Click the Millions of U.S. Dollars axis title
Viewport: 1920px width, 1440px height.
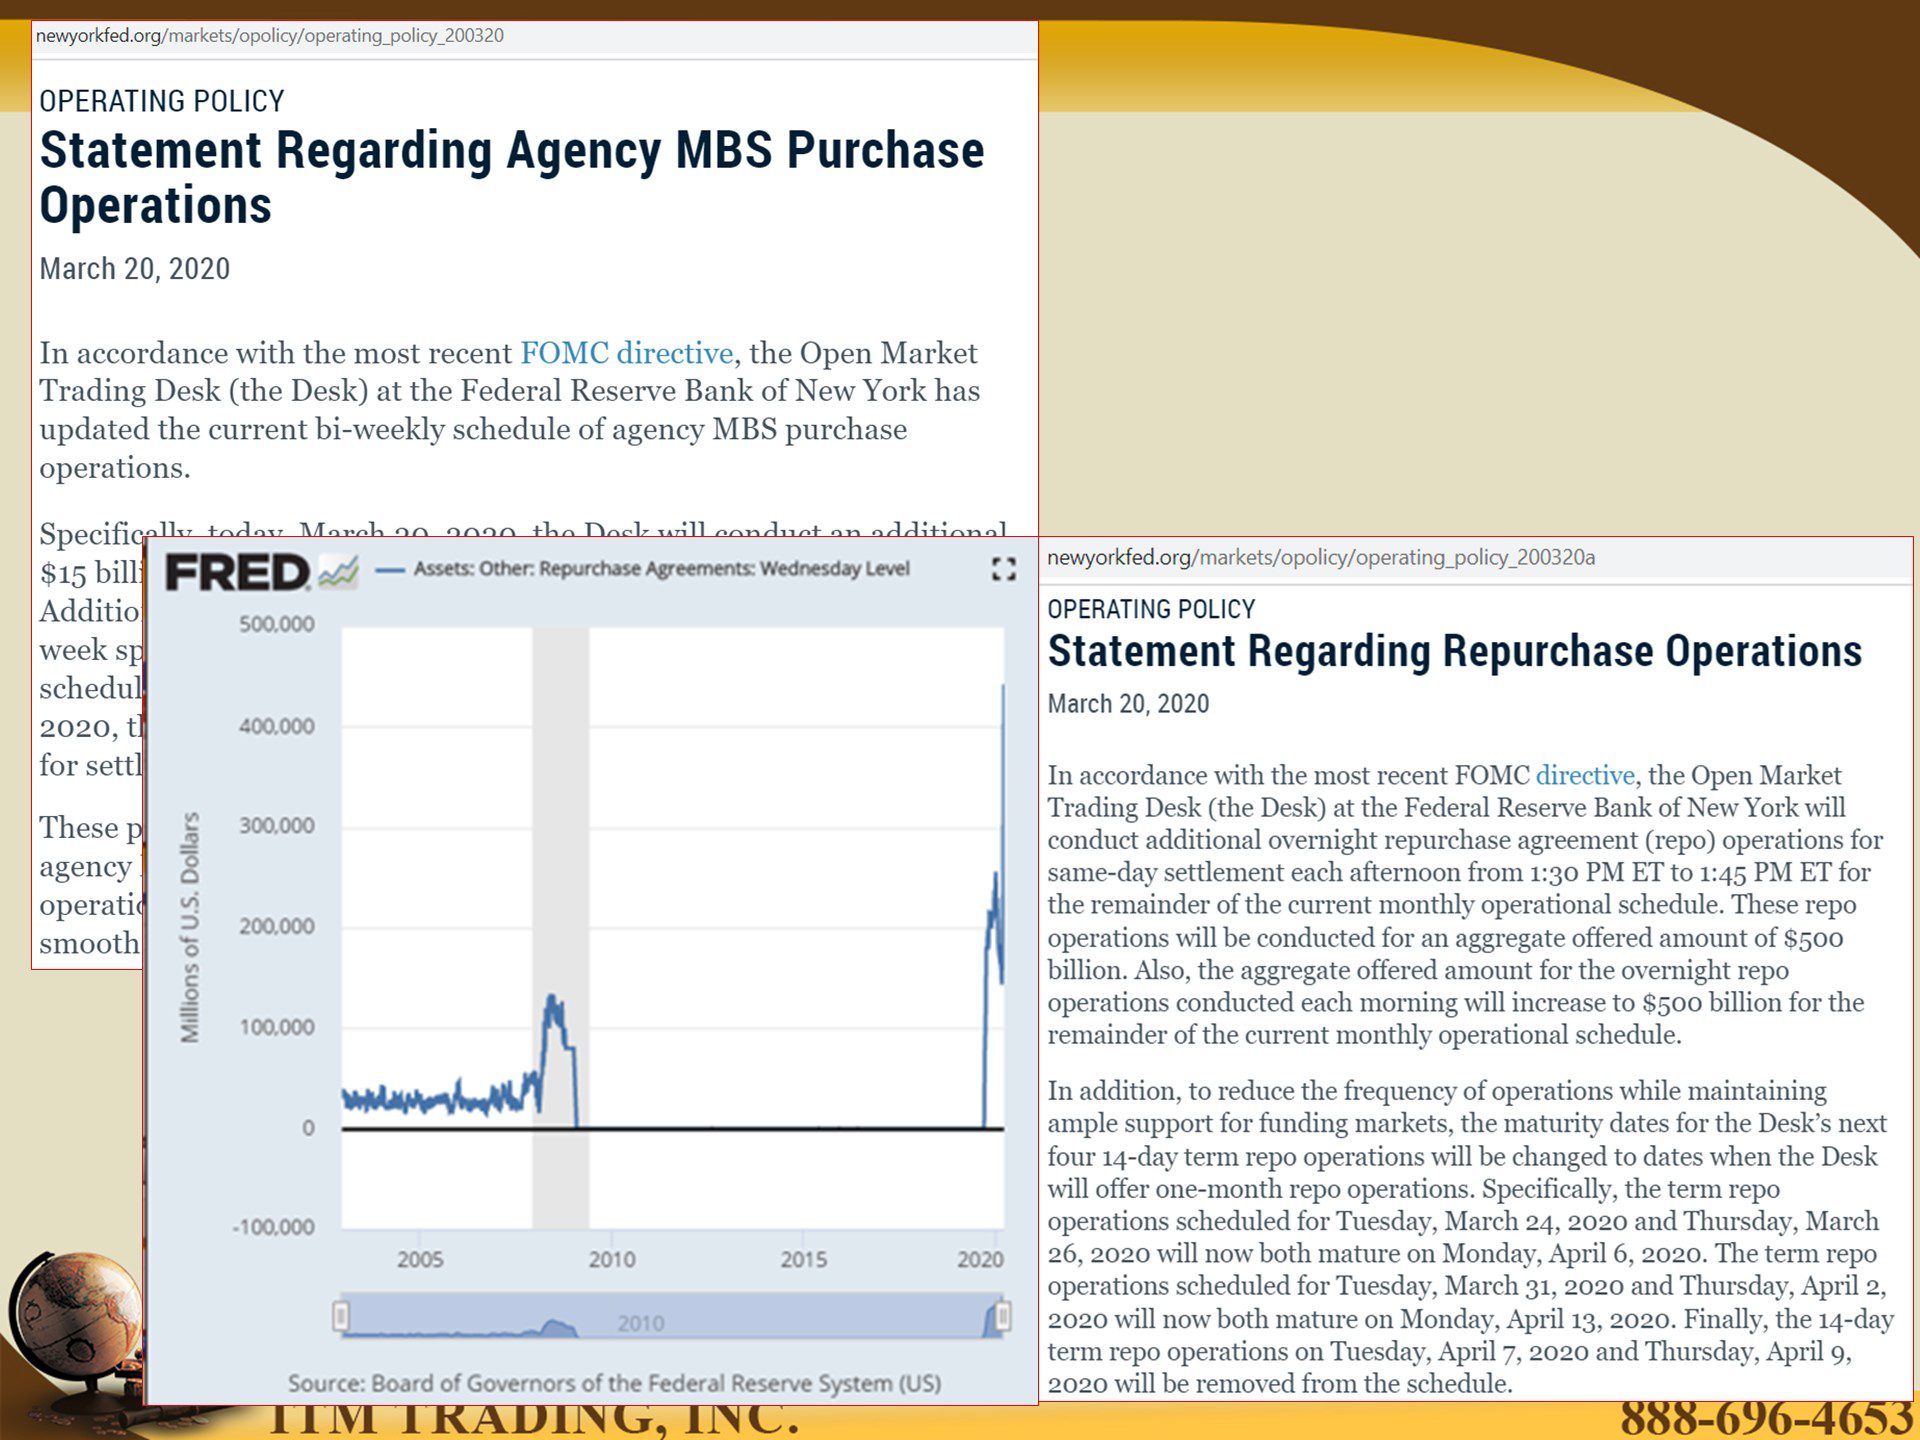coord(189,928)
